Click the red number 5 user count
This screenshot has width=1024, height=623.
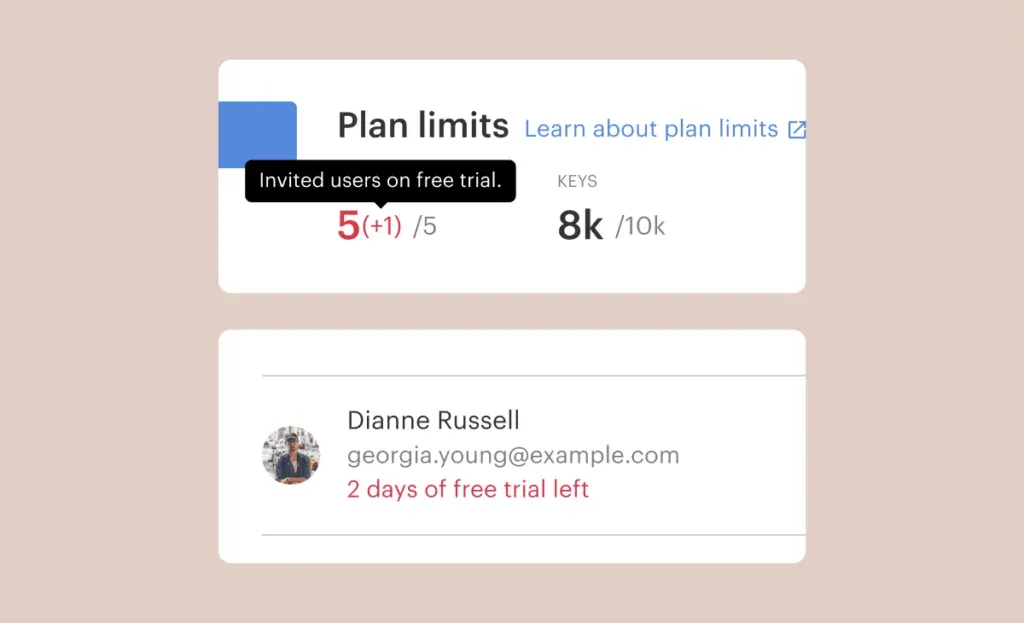tap(348, 226)
